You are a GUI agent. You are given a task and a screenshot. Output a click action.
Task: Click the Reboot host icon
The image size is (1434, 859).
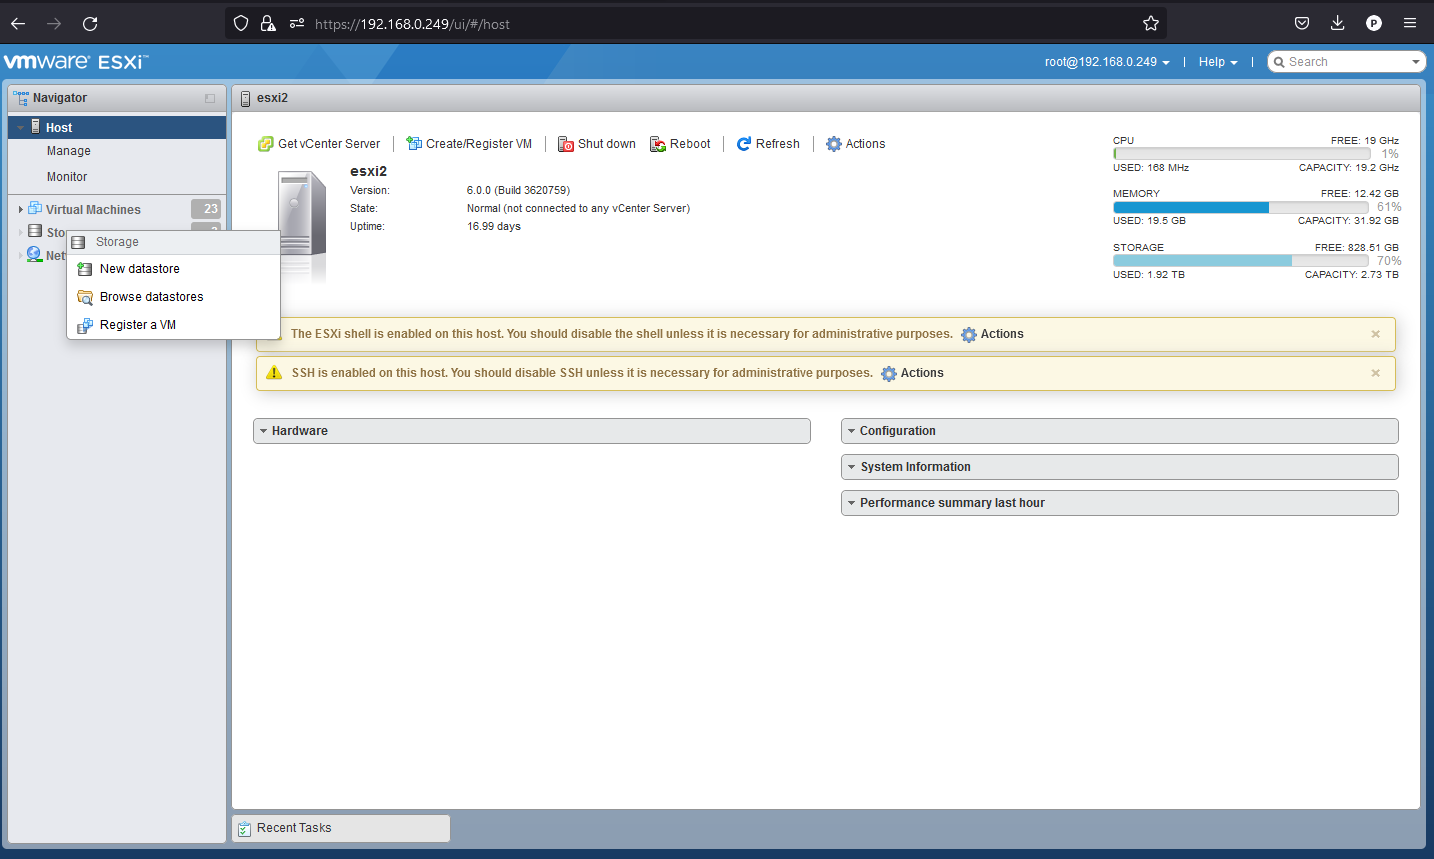(x=658, y=144)
